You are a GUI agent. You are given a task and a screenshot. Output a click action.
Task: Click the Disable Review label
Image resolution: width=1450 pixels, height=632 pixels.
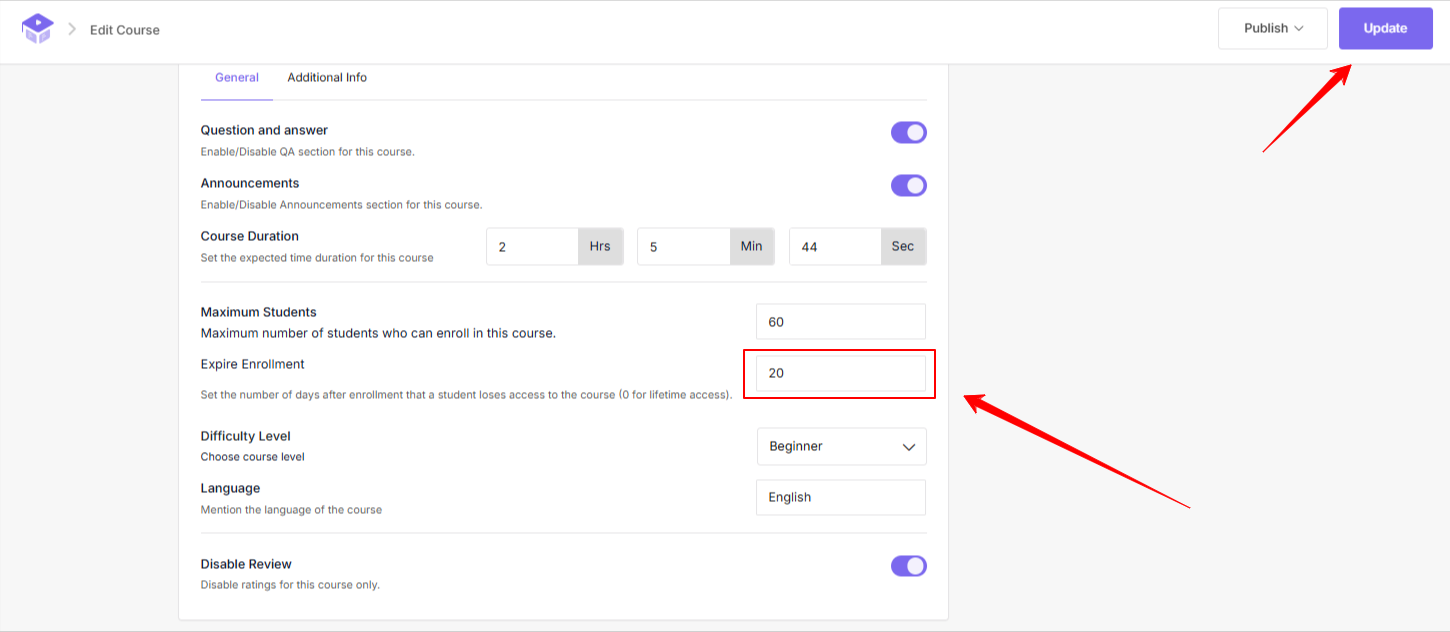(246, 564)
